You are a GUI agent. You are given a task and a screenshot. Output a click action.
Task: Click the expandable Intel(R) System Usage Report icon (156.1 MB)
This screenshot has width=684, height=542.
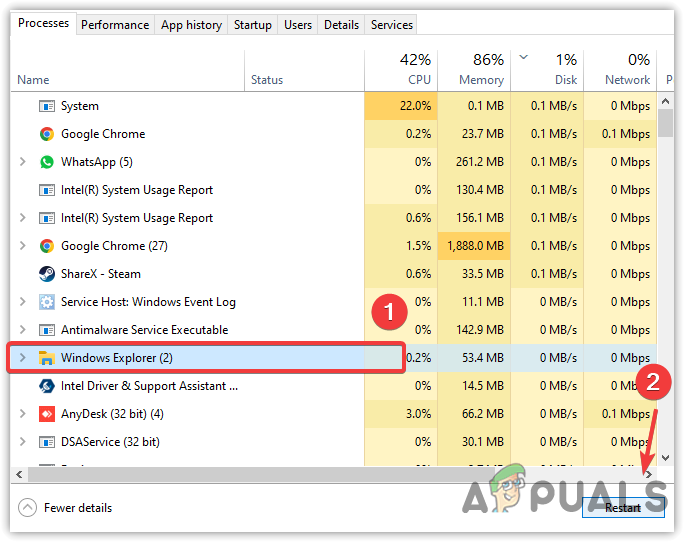(x=47, y=218)
